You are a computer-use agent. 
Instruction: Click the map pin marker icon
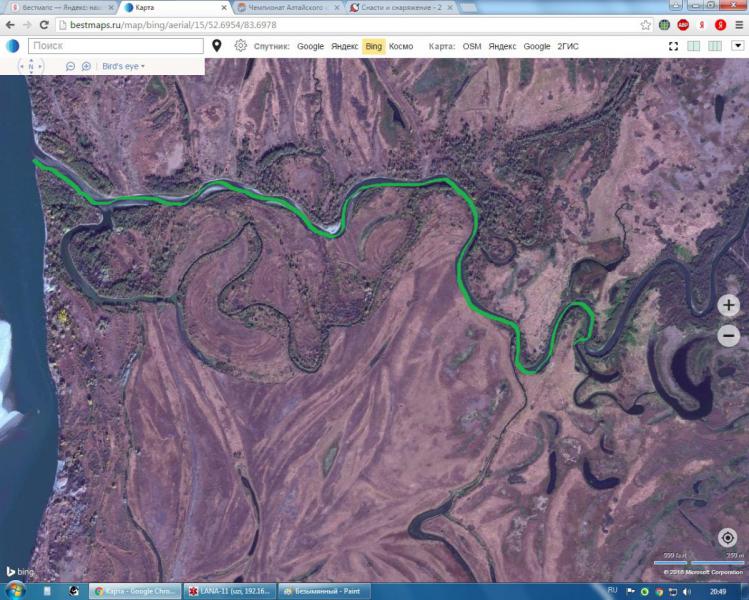coord(217,46)
